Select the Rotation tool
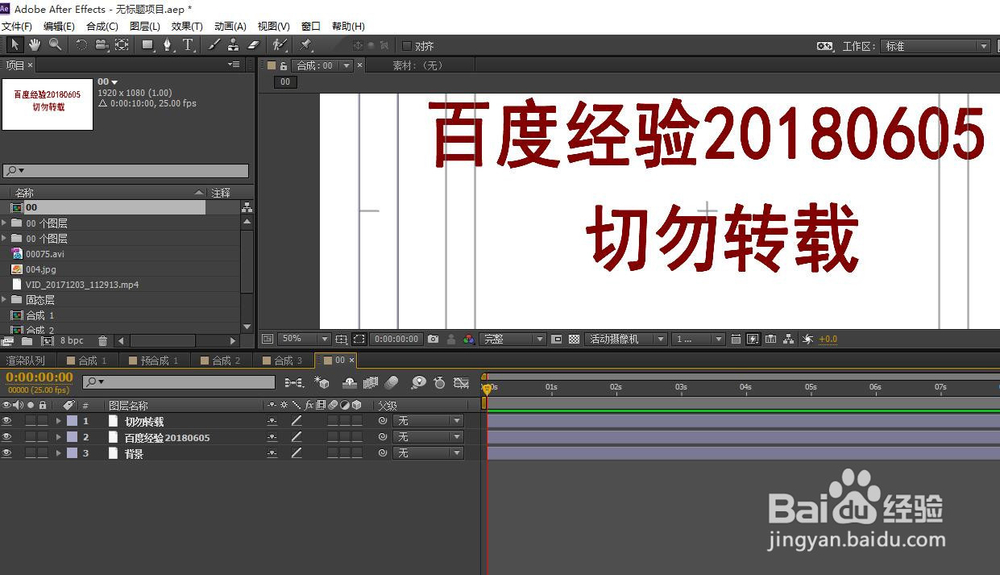Viewport: 1000px width, 575px height. [81, 45]
